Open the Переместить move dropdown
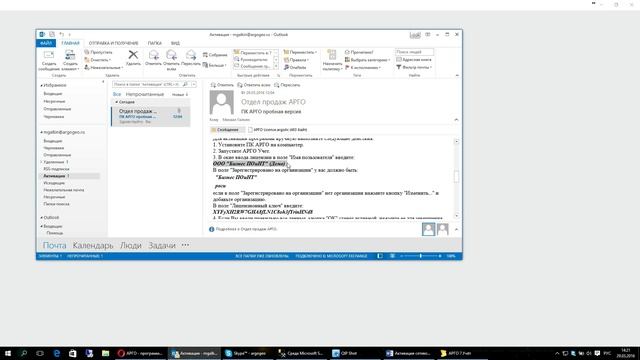The width and height of the screenshot is (640, 360). 300,52
